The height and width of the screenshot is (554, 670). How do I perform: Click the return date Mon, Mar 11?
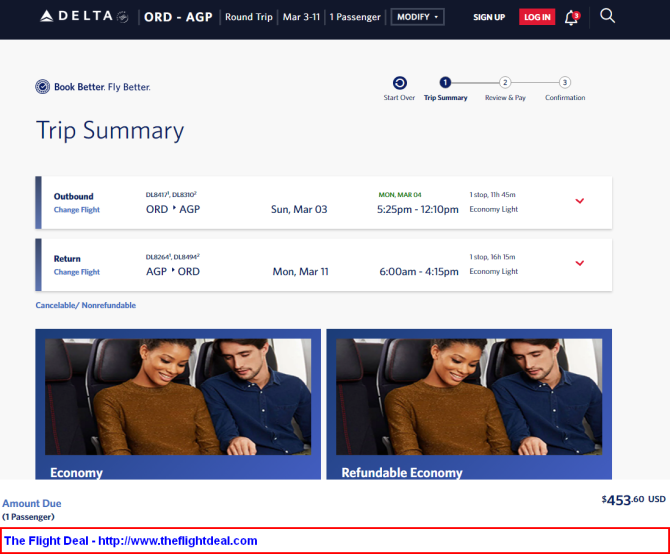click(x=300, y=272)
